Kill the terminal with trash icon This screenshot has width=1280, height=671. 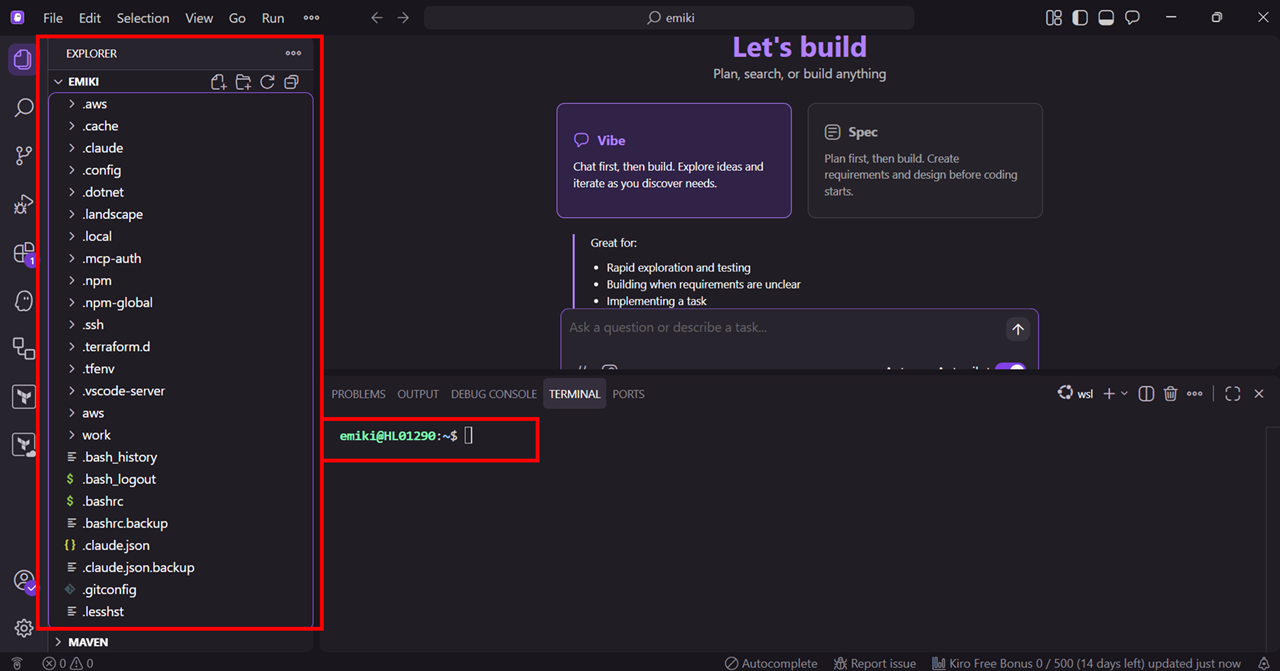click(x=1171, y=394)
